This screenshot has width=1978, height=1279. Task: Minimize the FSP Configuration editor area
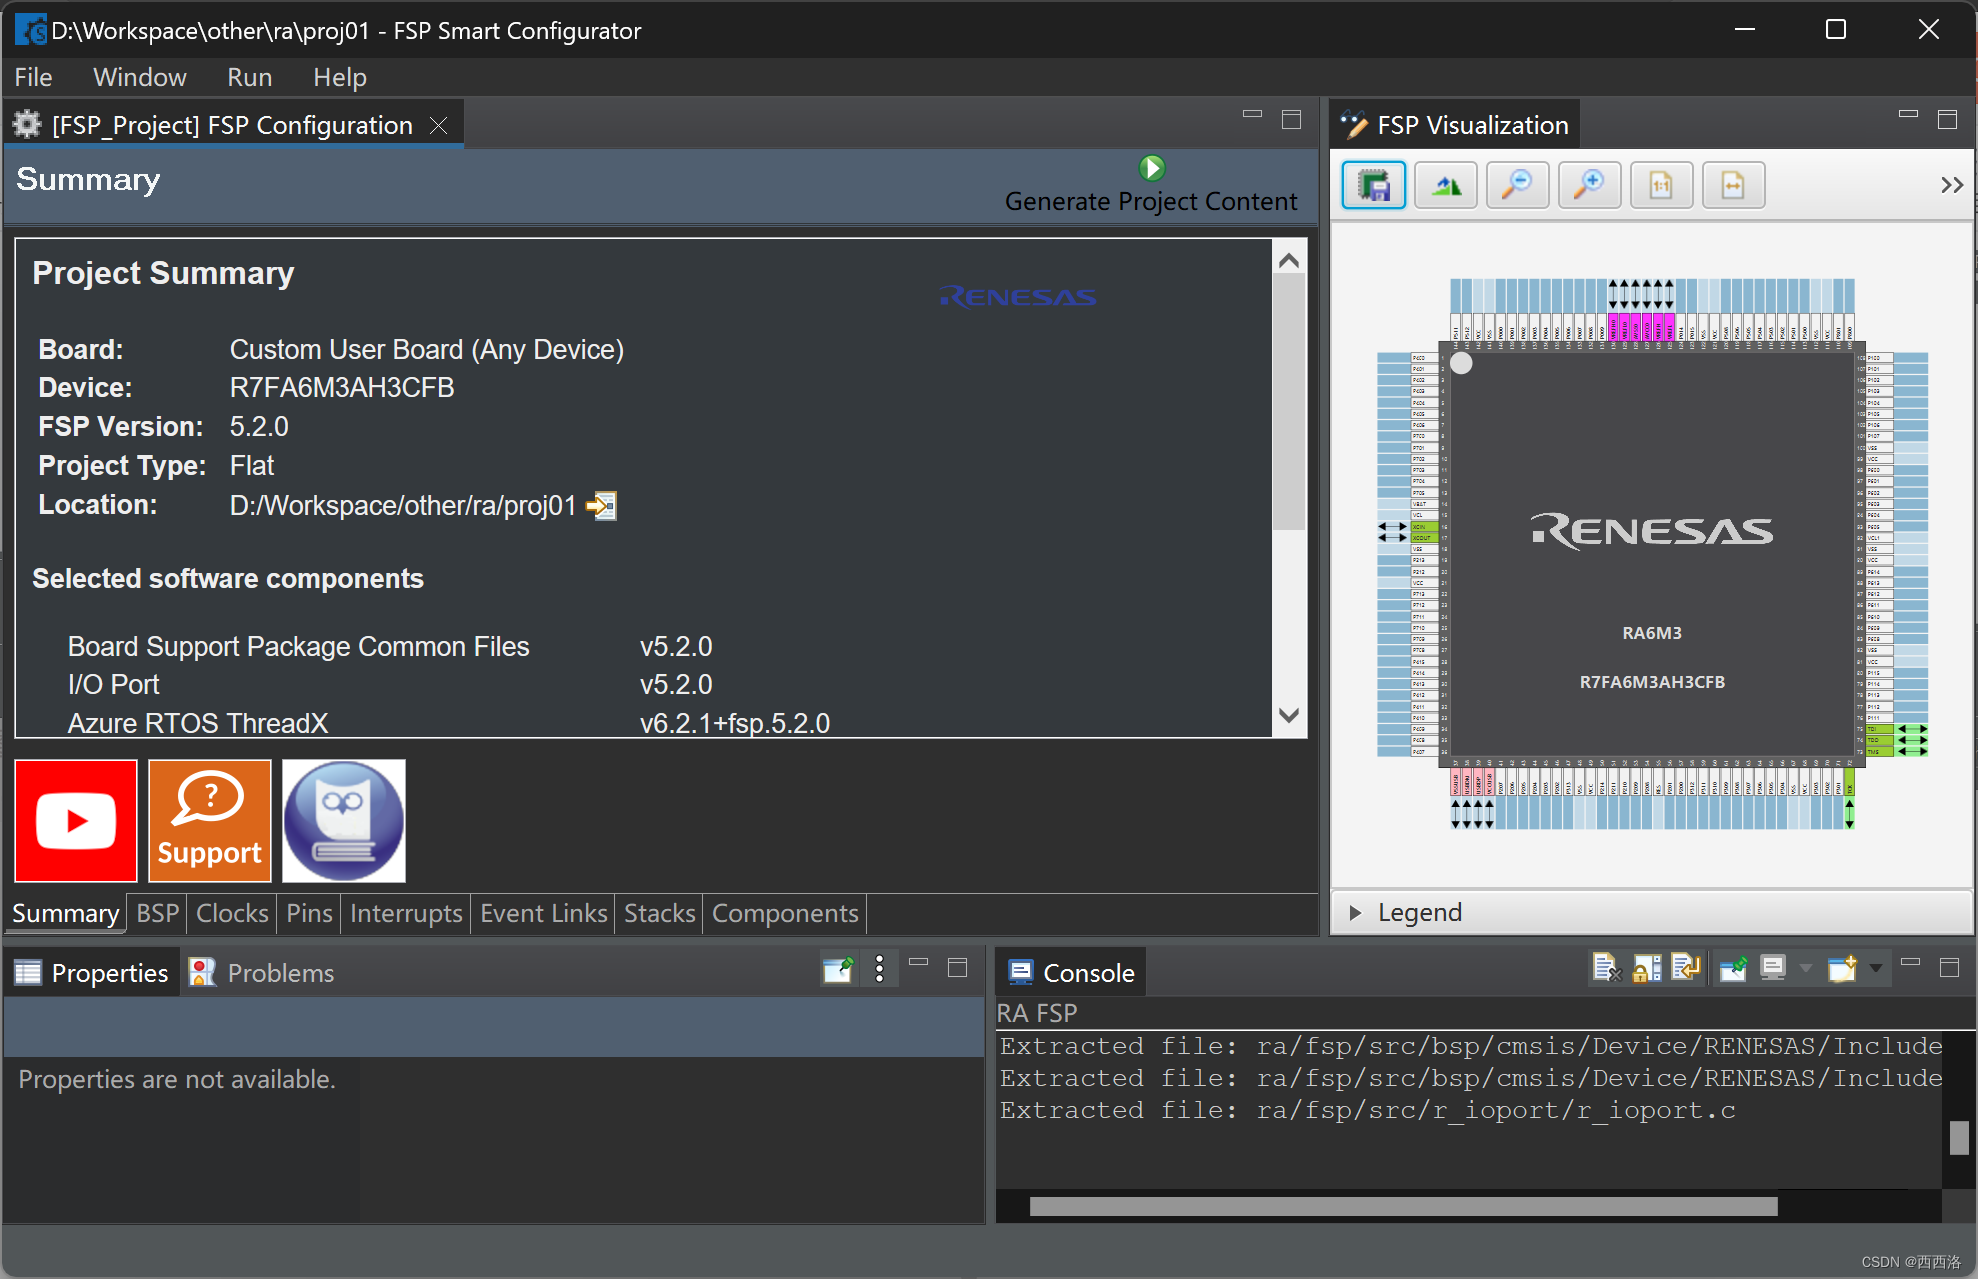(1252, 114)
